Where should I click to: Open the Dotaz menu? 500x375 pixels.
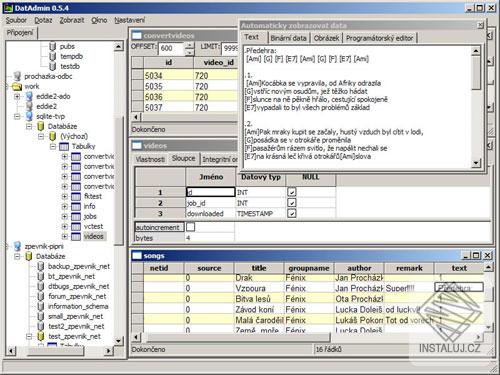pyautogui.click(x=43, y=20)
